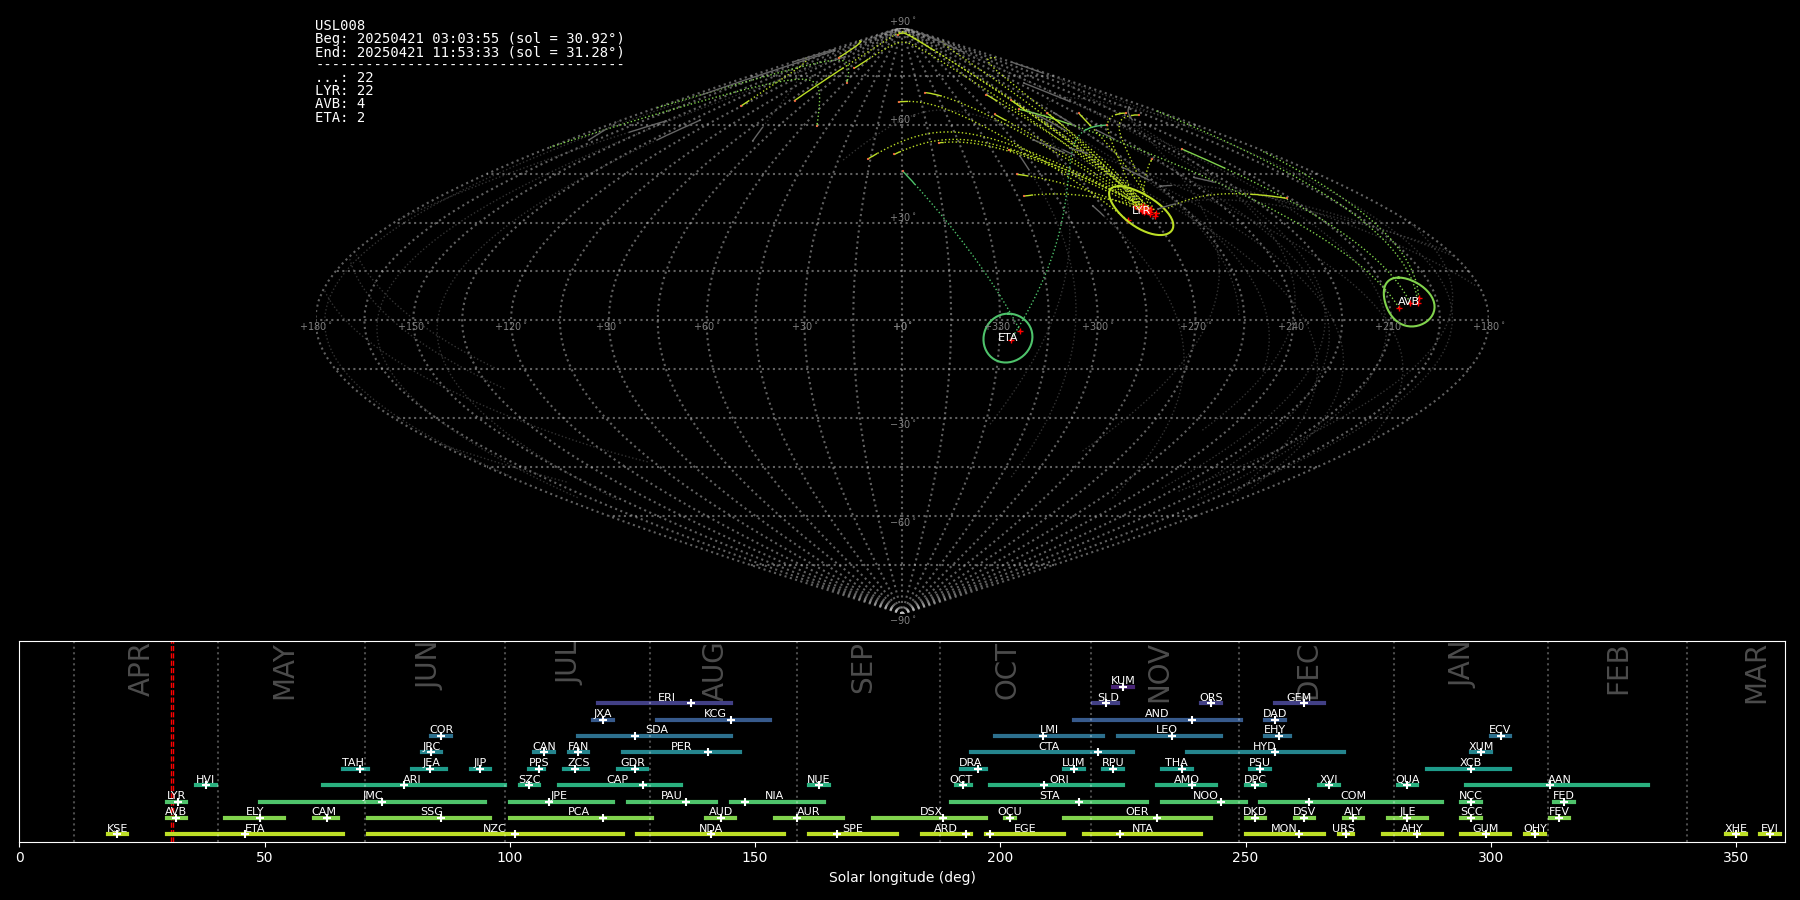Viewport: 1800px width, 900px height.
Task: Click the XHE shower marker in timeline
Action: click(x=1736, y=834)
